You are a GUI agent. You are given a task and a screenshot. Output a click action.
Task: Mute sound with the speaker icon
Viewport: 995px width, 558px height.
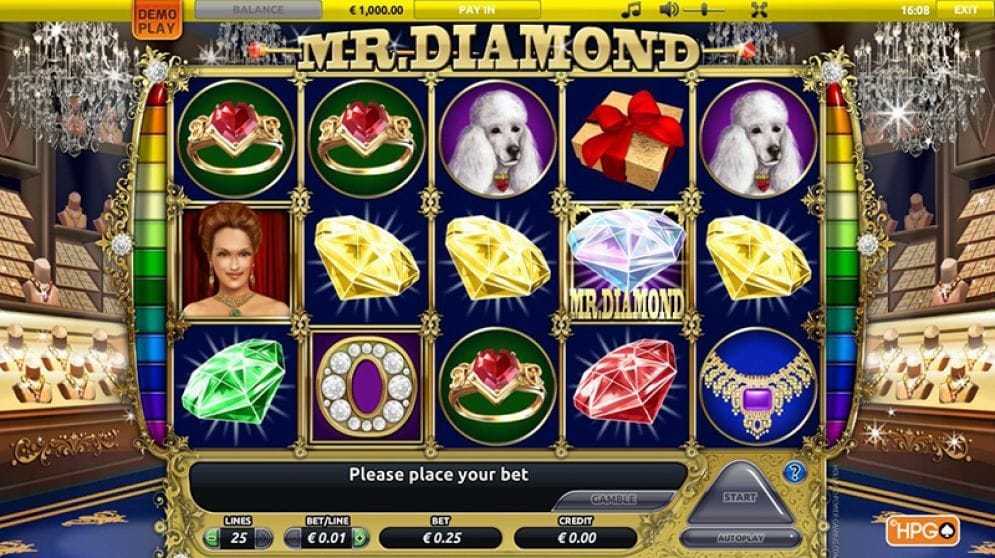coord(668,10)
